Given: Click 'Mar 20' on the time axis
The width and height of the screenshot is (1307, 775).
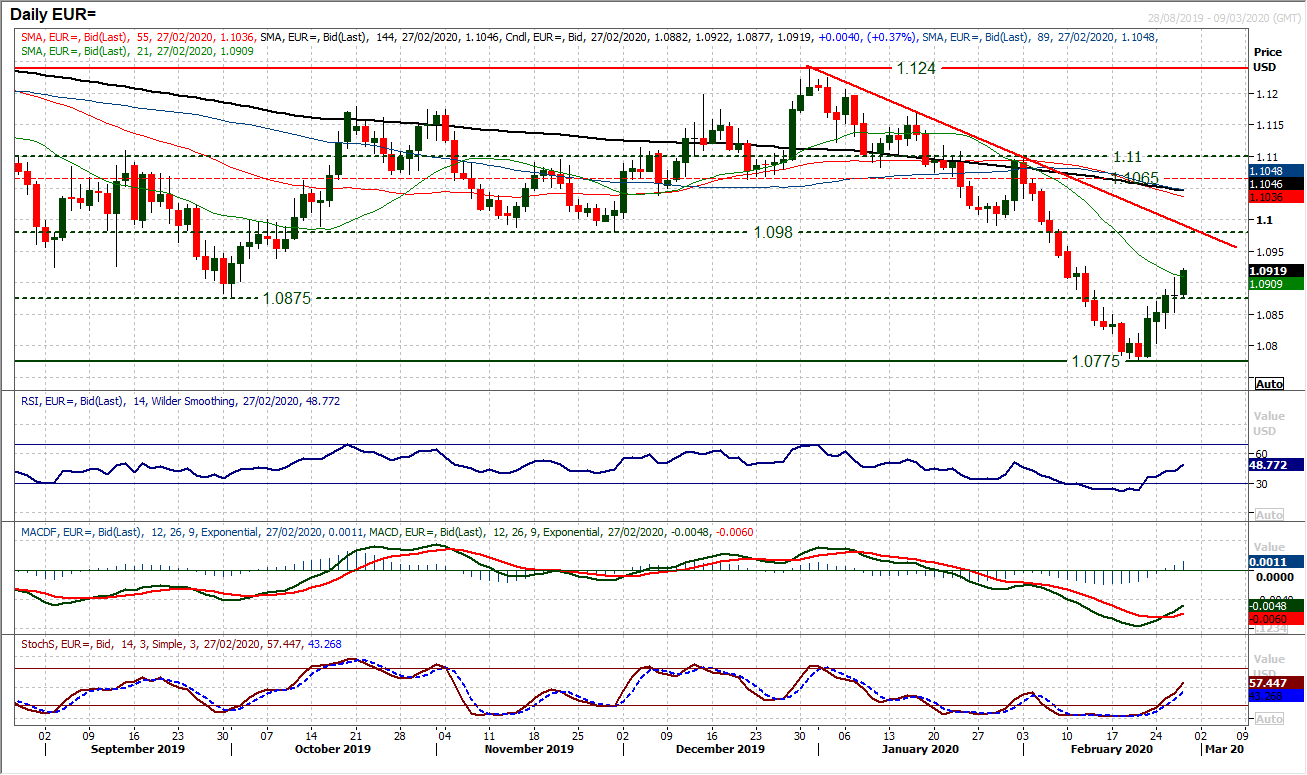Looking at the screenshot, I should pyautogui.click(x=1226, y=748).
